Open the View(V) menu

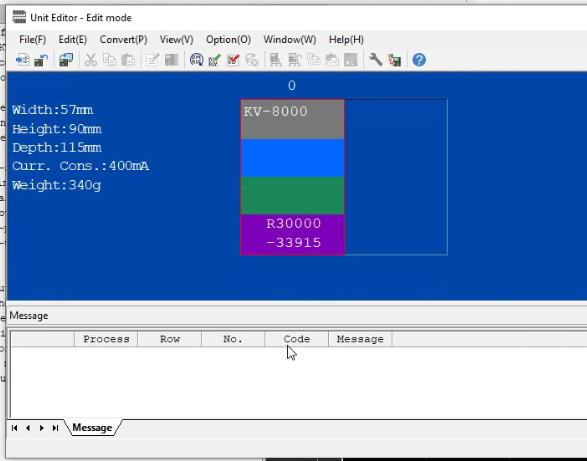click(176, 40)
